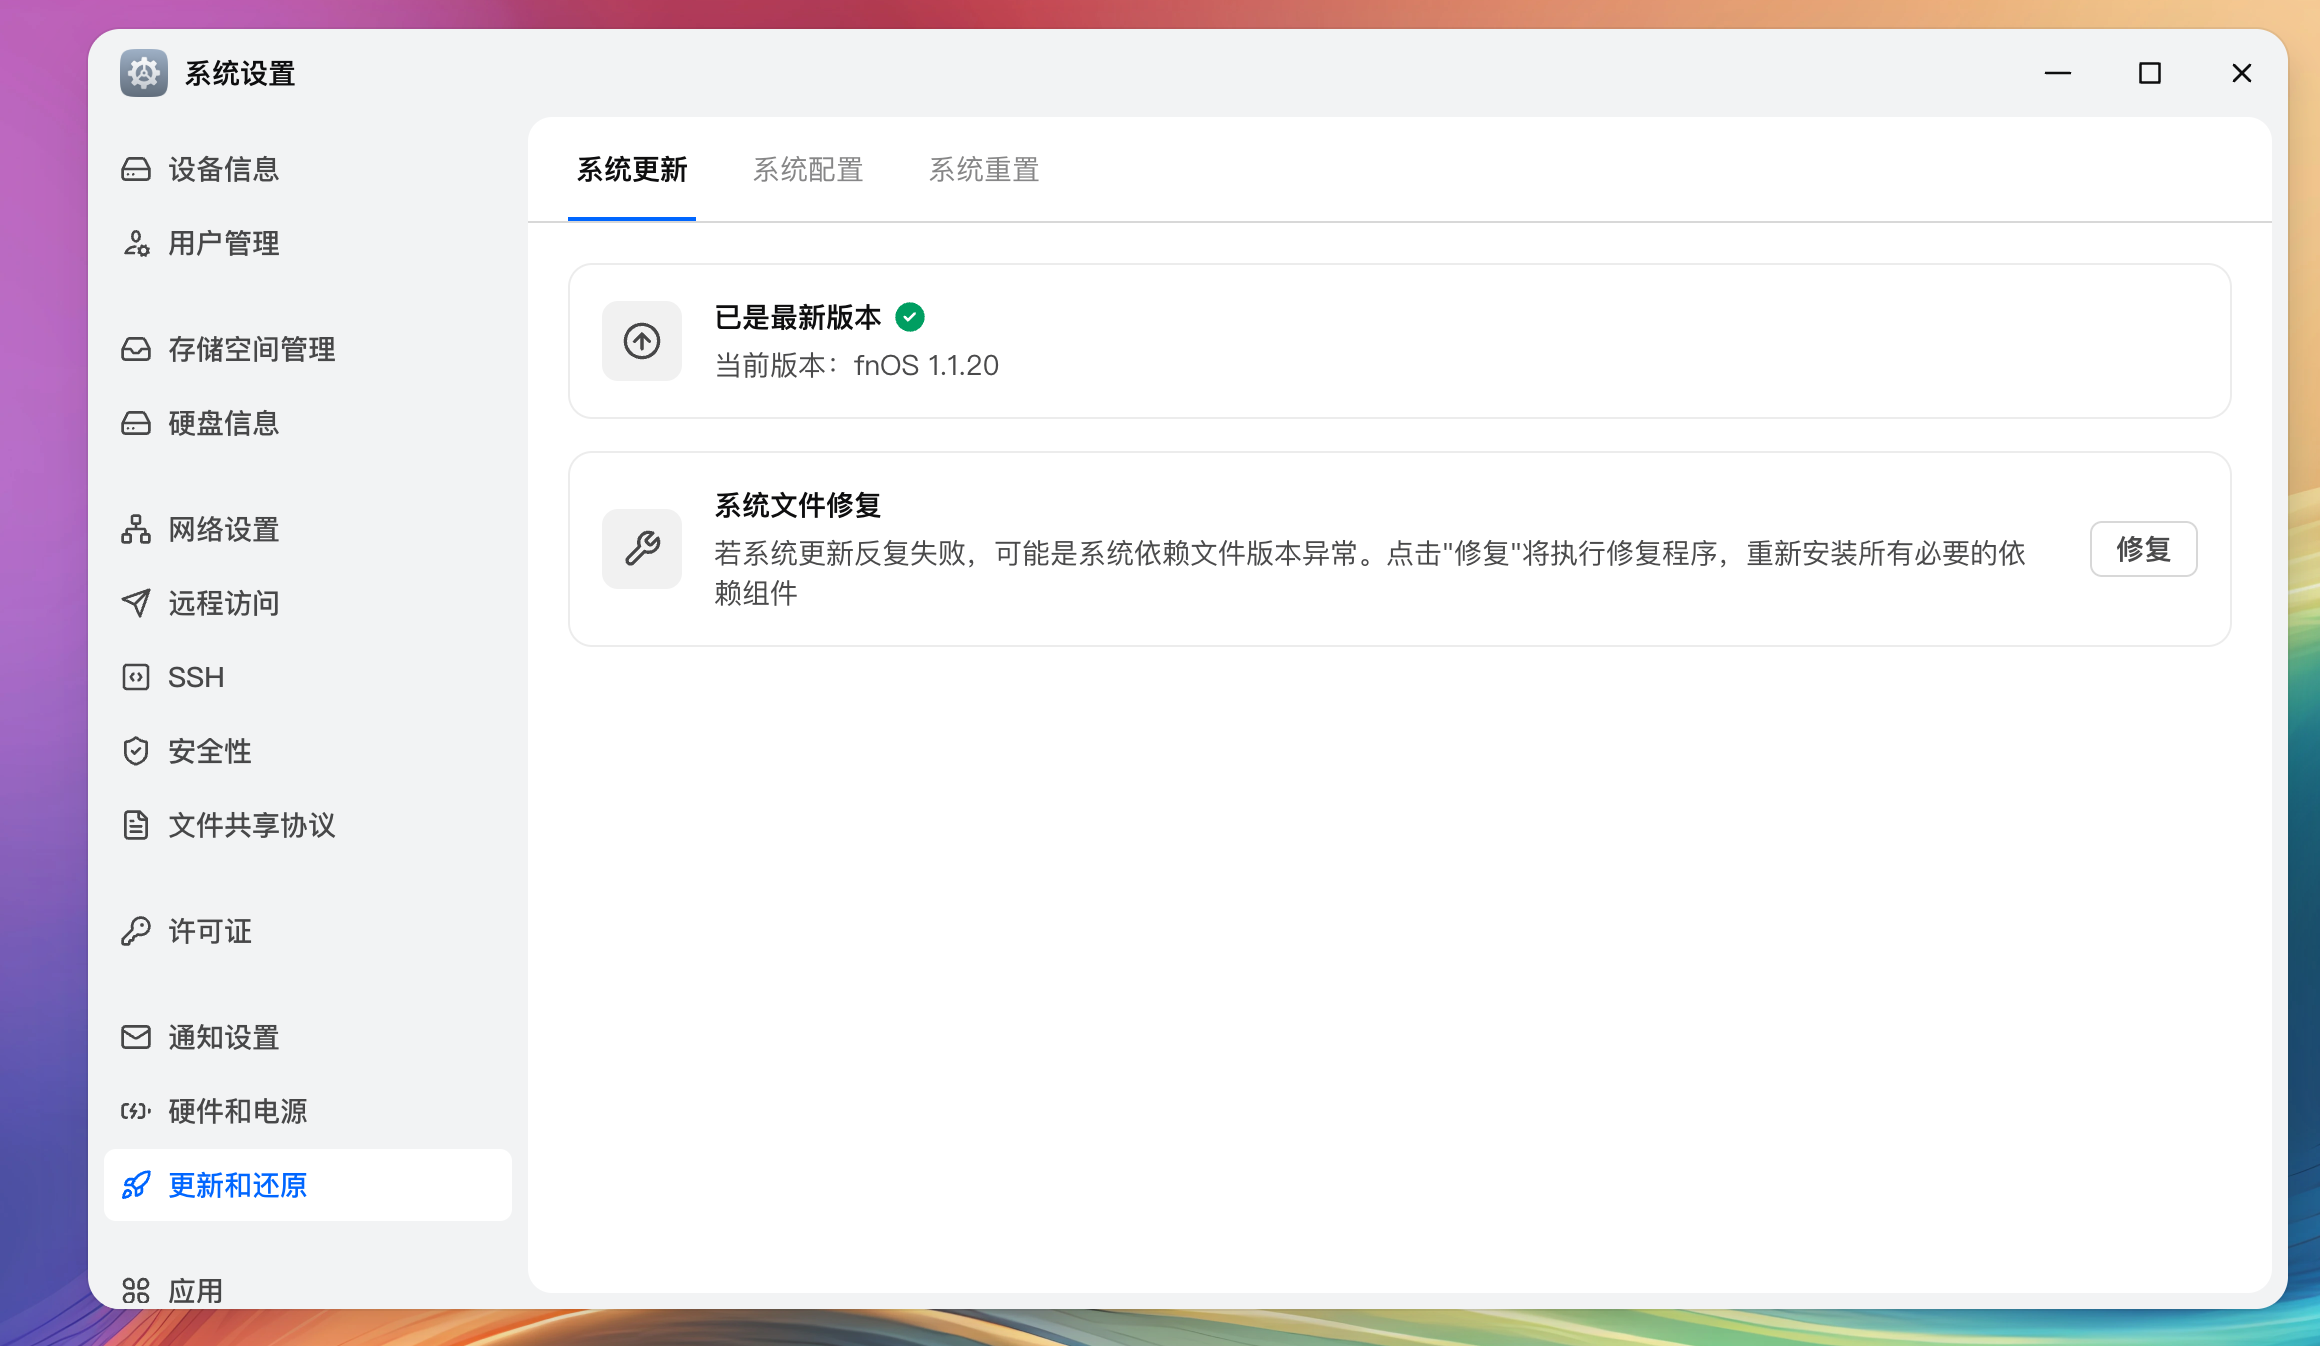The width and height of the screenshot is (2320, 1346).
Task: Click the 修复 repair button
Action: pos(2142,549)
